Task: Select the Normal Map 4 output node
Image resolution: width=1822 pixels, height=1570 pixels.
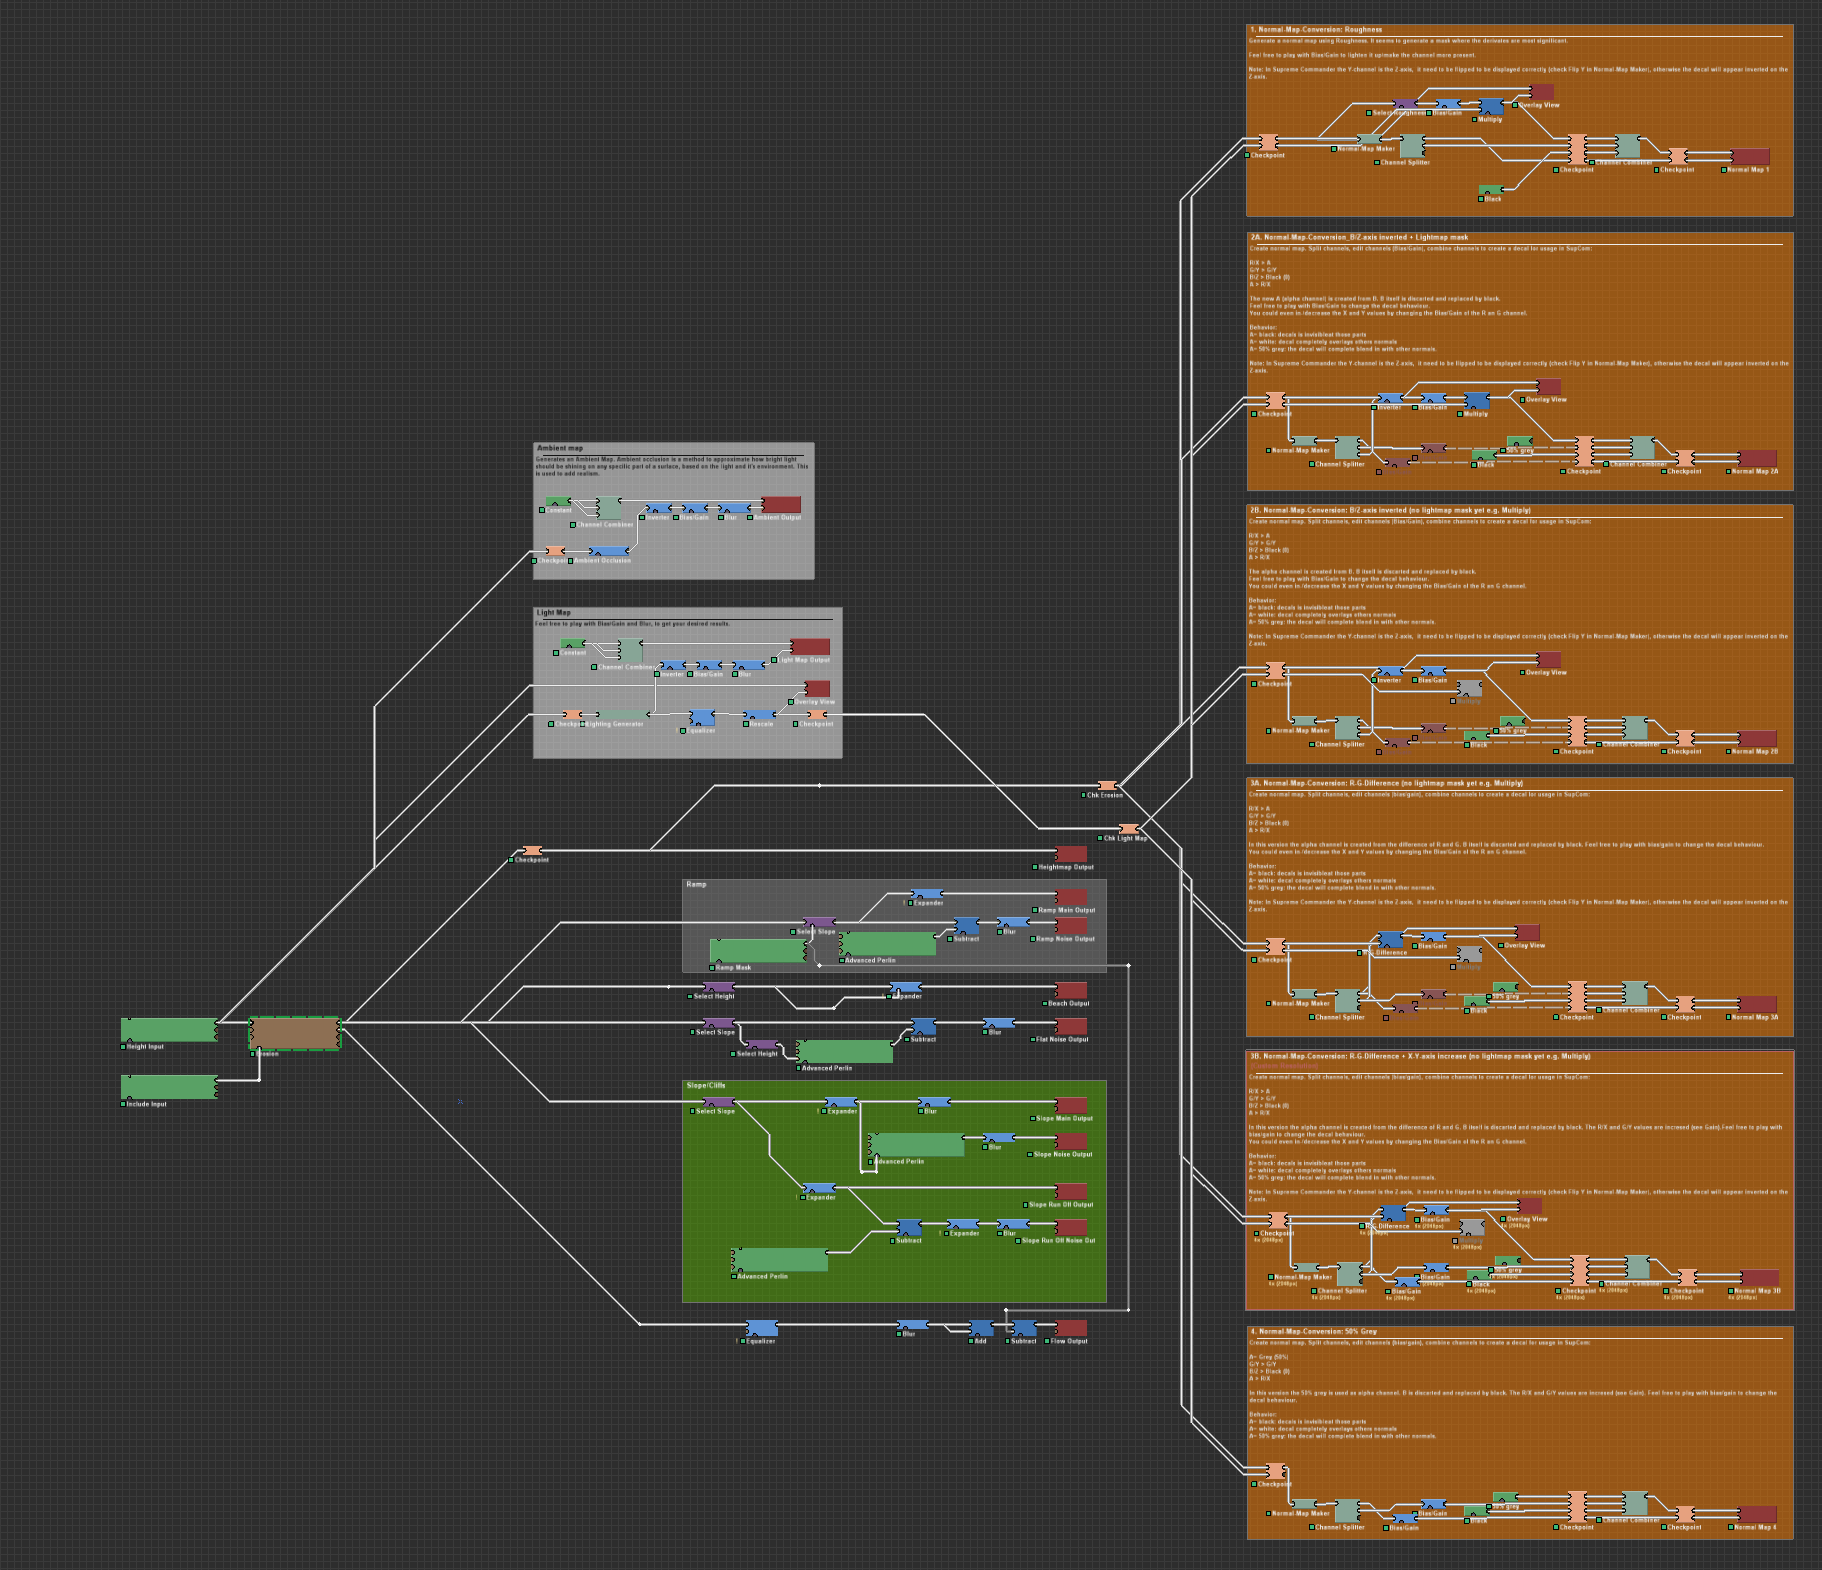Action: coord(1757,1514)
